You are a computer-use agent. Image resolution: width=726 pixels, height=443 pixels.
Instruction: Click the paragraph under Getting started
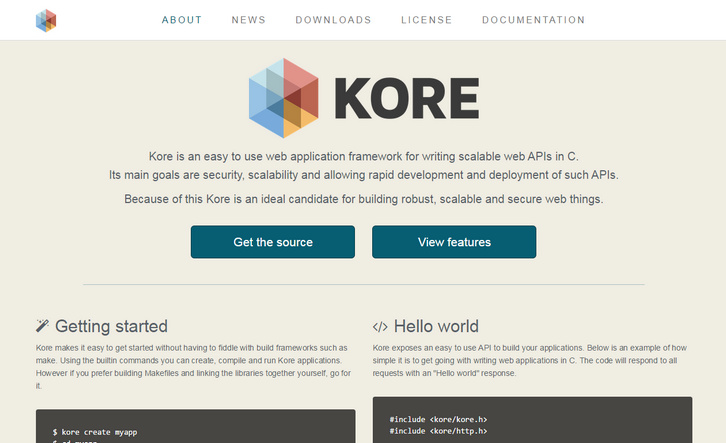(194, 365)
